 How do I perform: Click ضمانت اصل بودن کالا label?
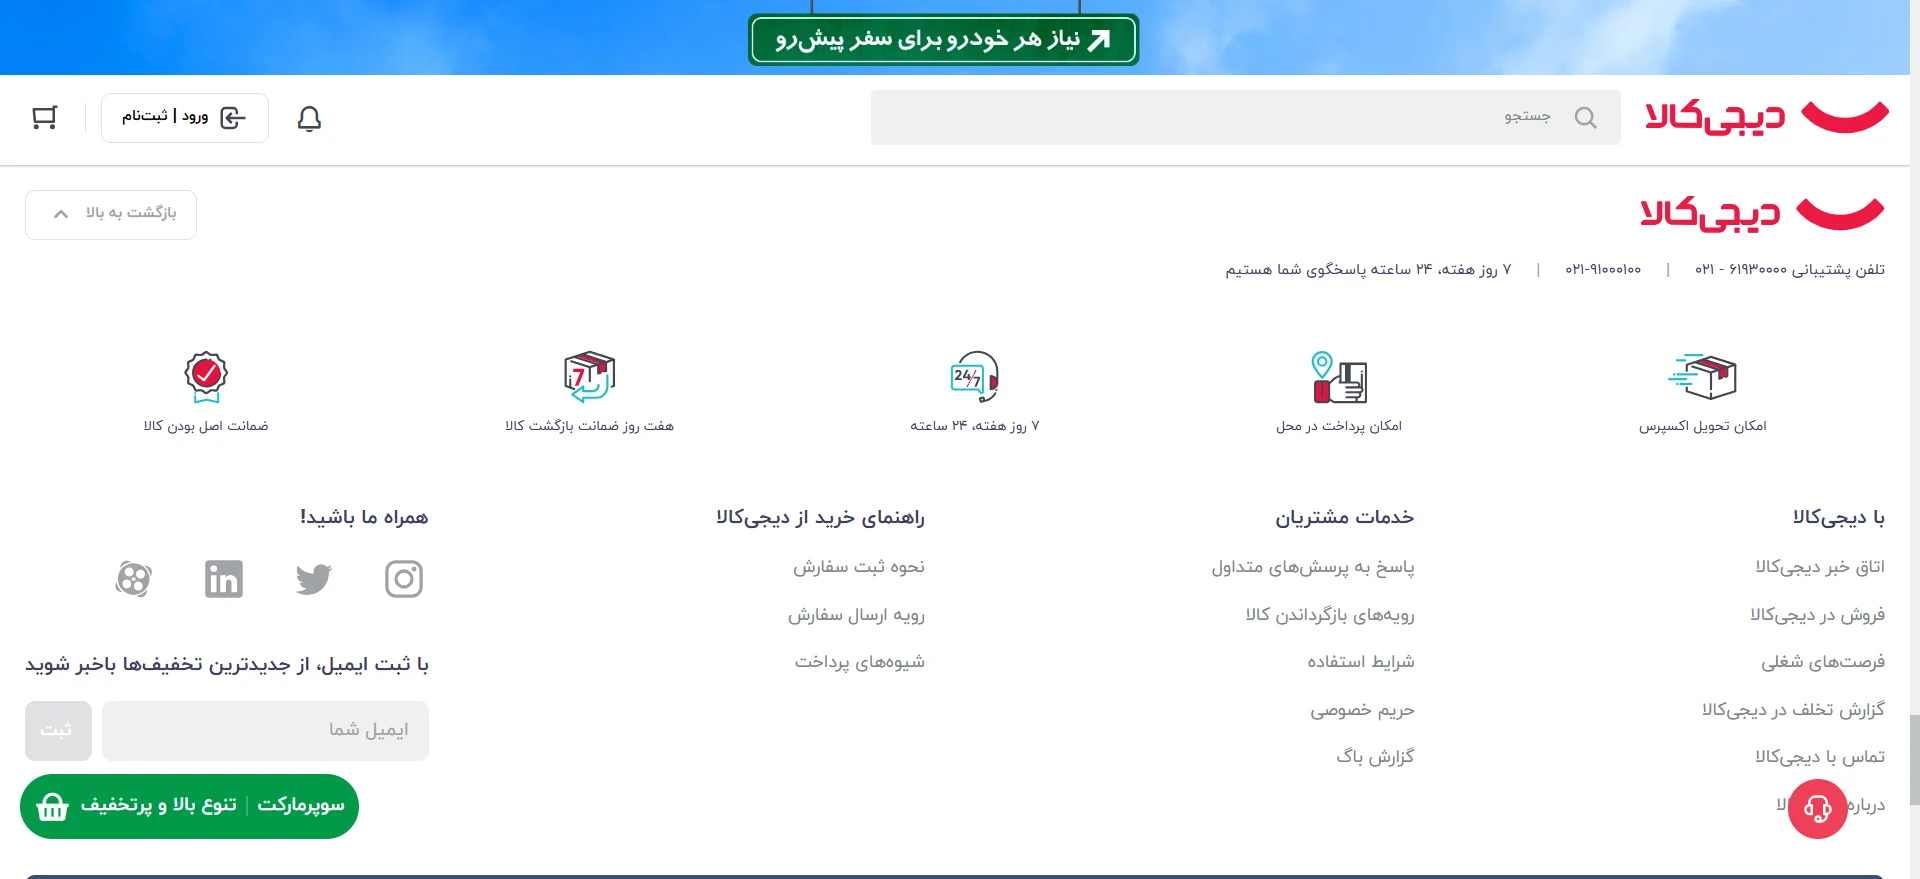click(x=206, y=427)
